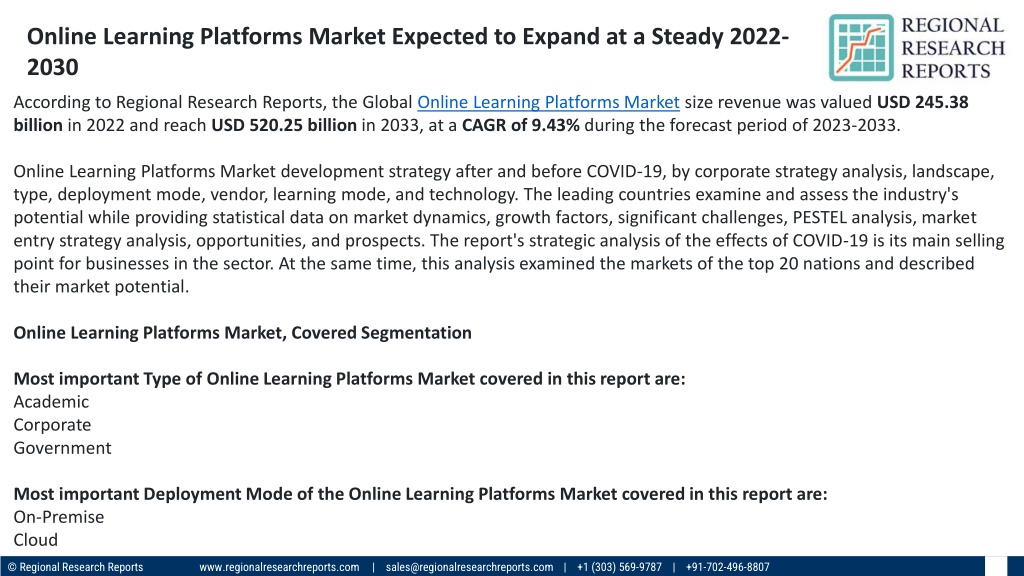Select the text 'USD 245.38 billion'
Viewport: 1024px width, 576px height.
[491, 114]
